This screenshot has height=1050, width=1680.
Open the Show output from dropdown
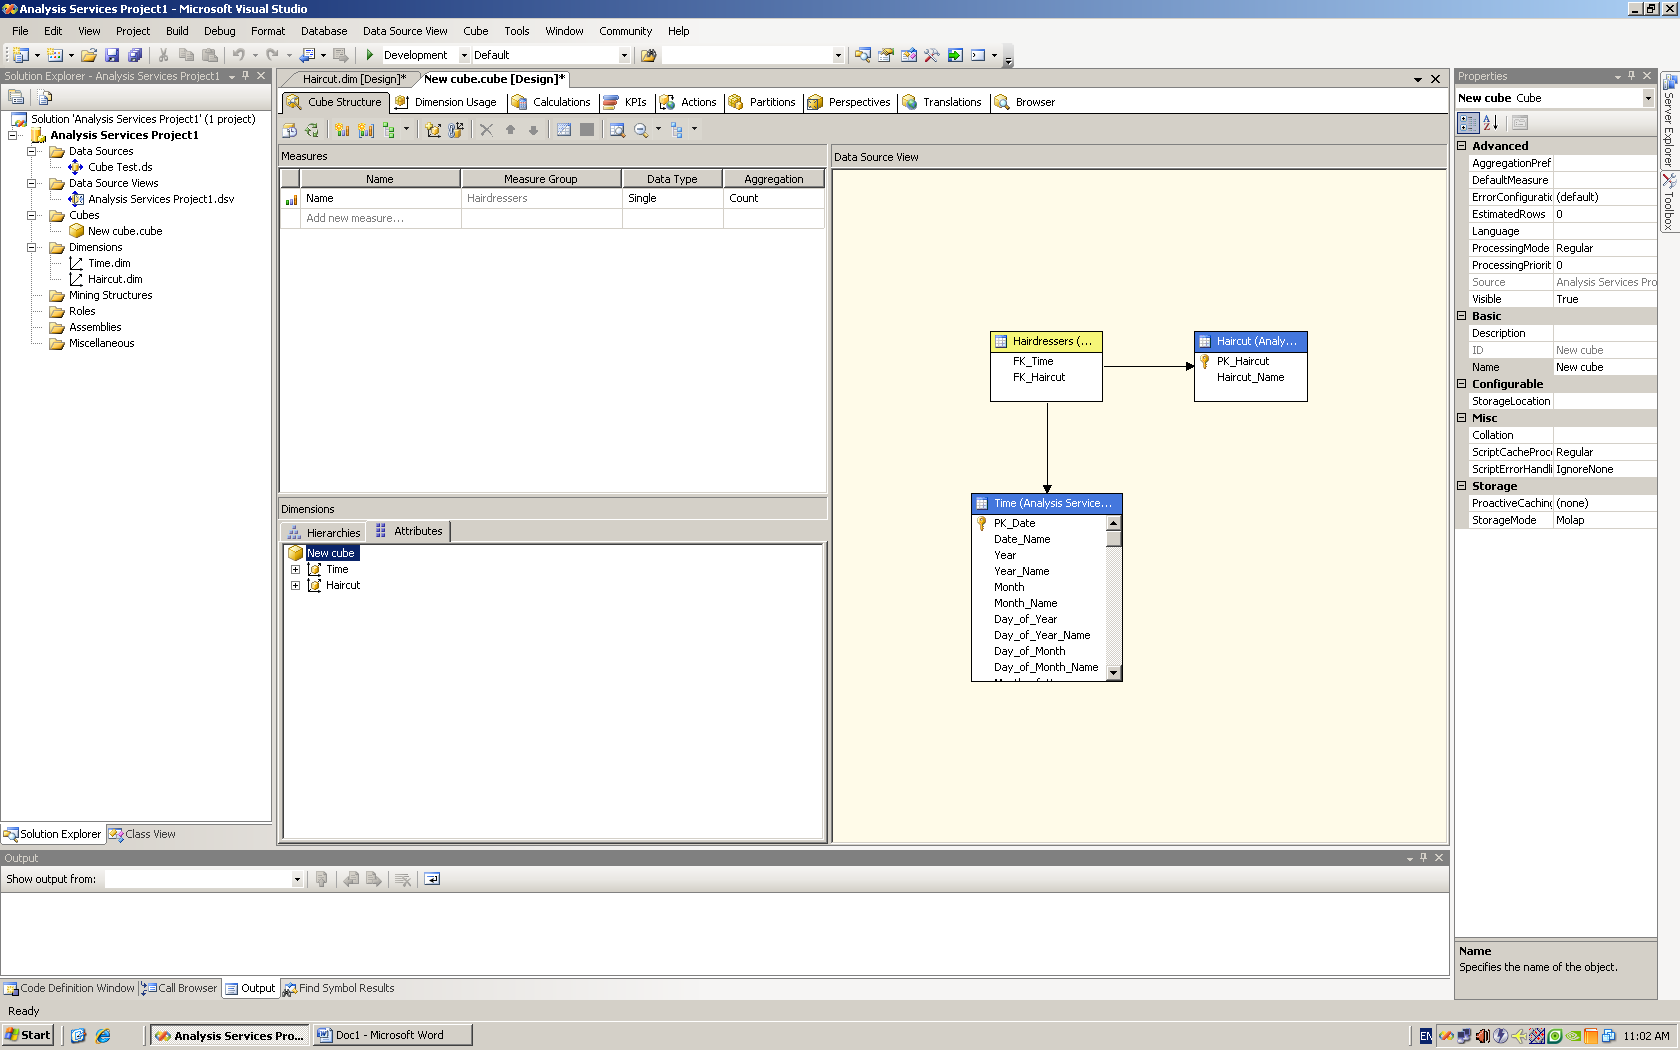[297, 879]
